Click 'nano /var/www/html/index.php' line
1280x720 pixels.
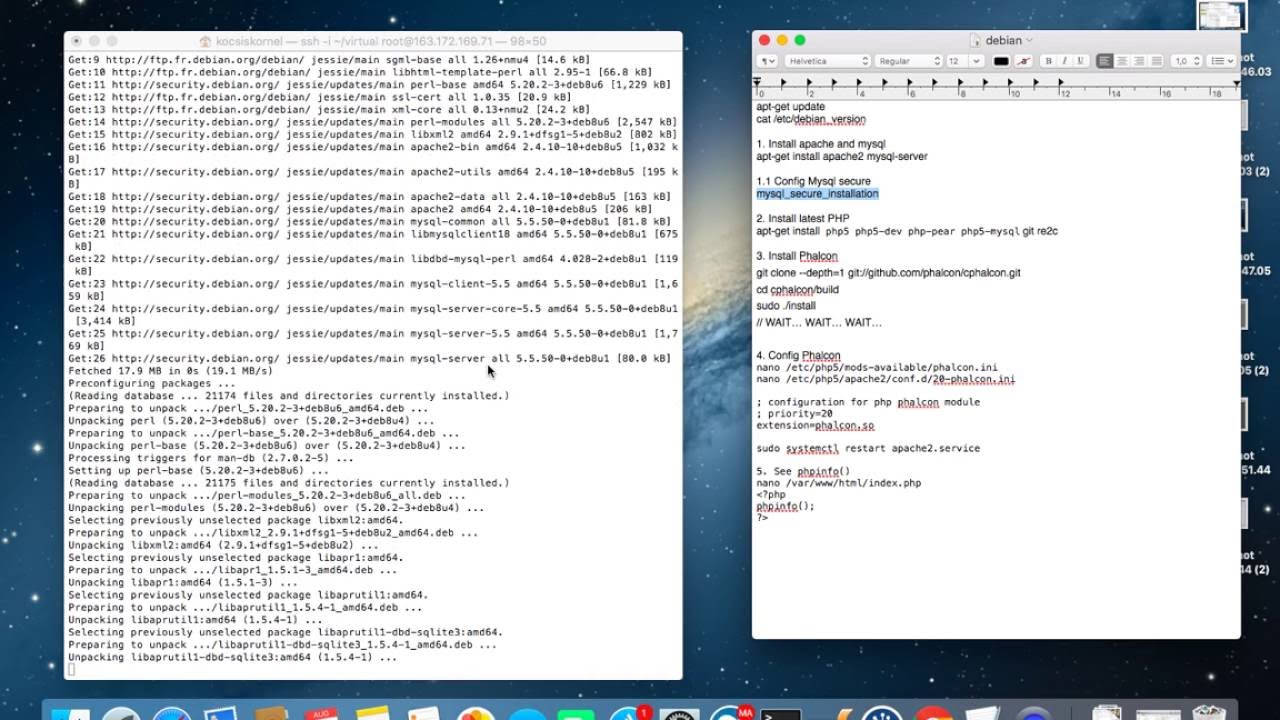click(838, 483)
